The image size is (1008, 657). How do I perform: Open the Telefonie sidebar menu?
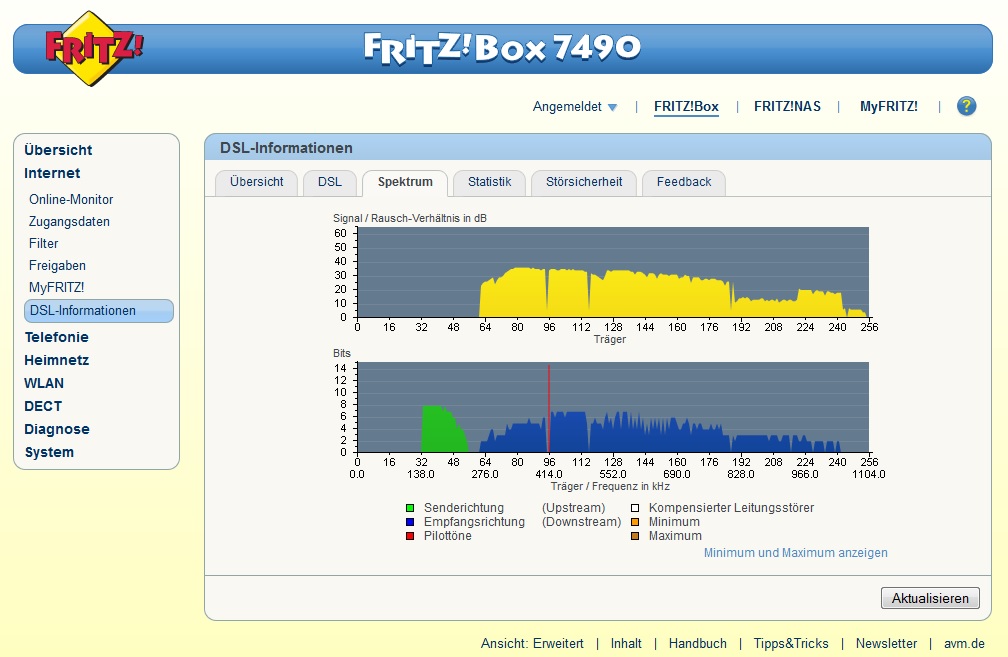[x=57, y=337]
